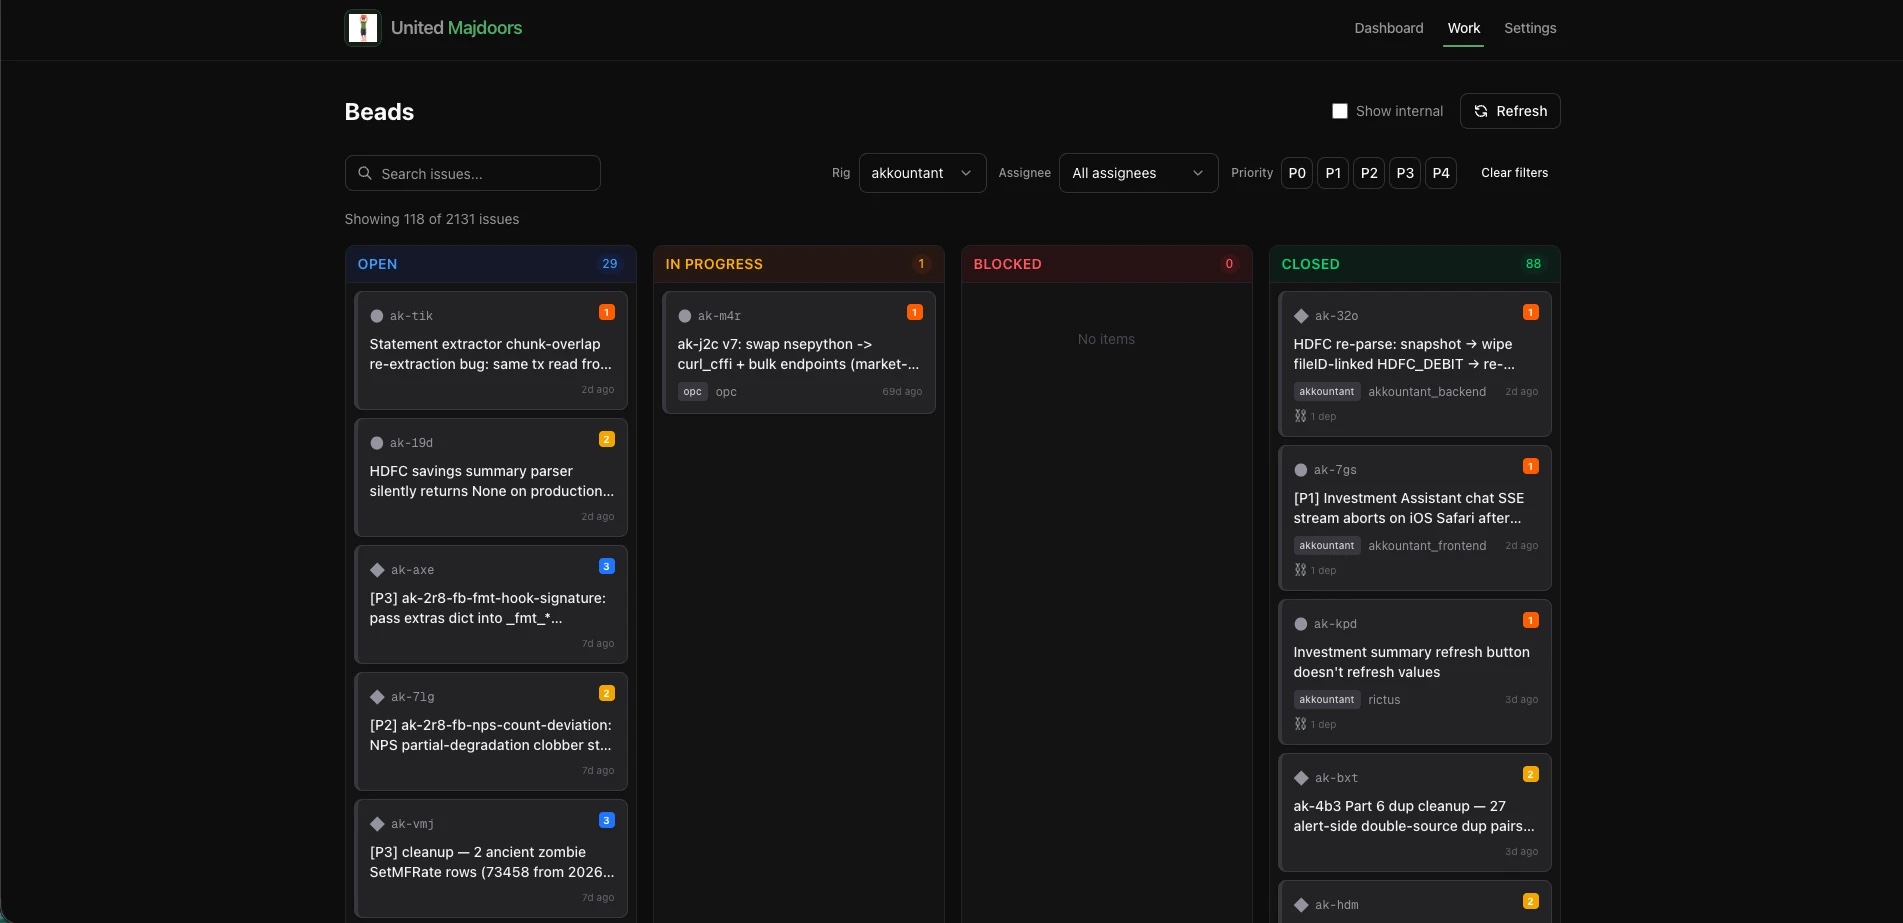Open the All assignees dropdown

[1138, 173]
